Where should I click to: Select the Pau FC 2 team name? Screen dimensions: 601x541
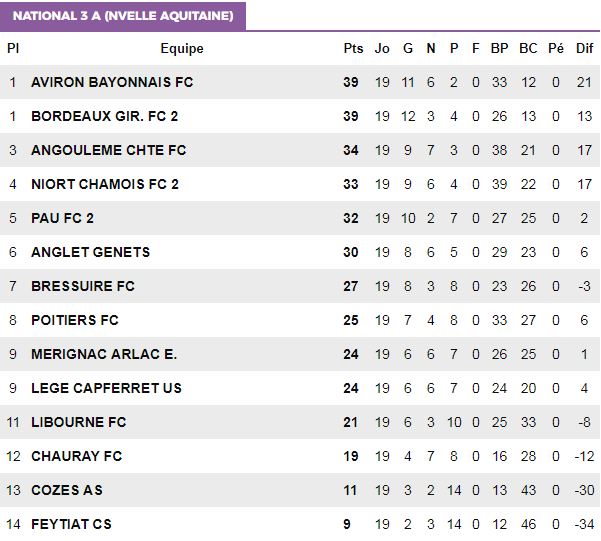(62, 218)
